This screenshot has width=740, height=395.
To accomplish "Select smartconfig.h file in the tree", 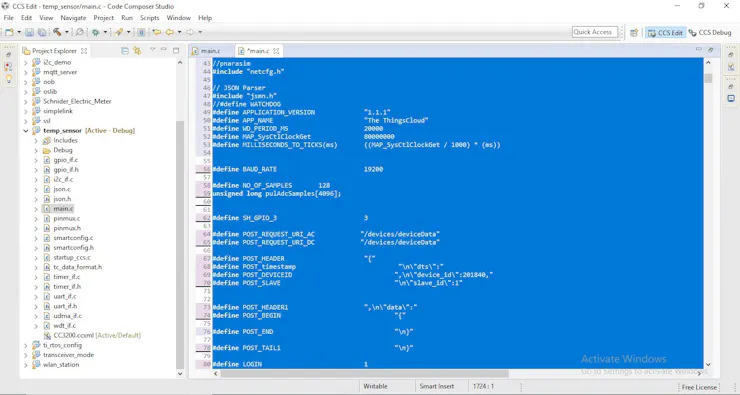I will pyautogui.click(x=73, y=247).
